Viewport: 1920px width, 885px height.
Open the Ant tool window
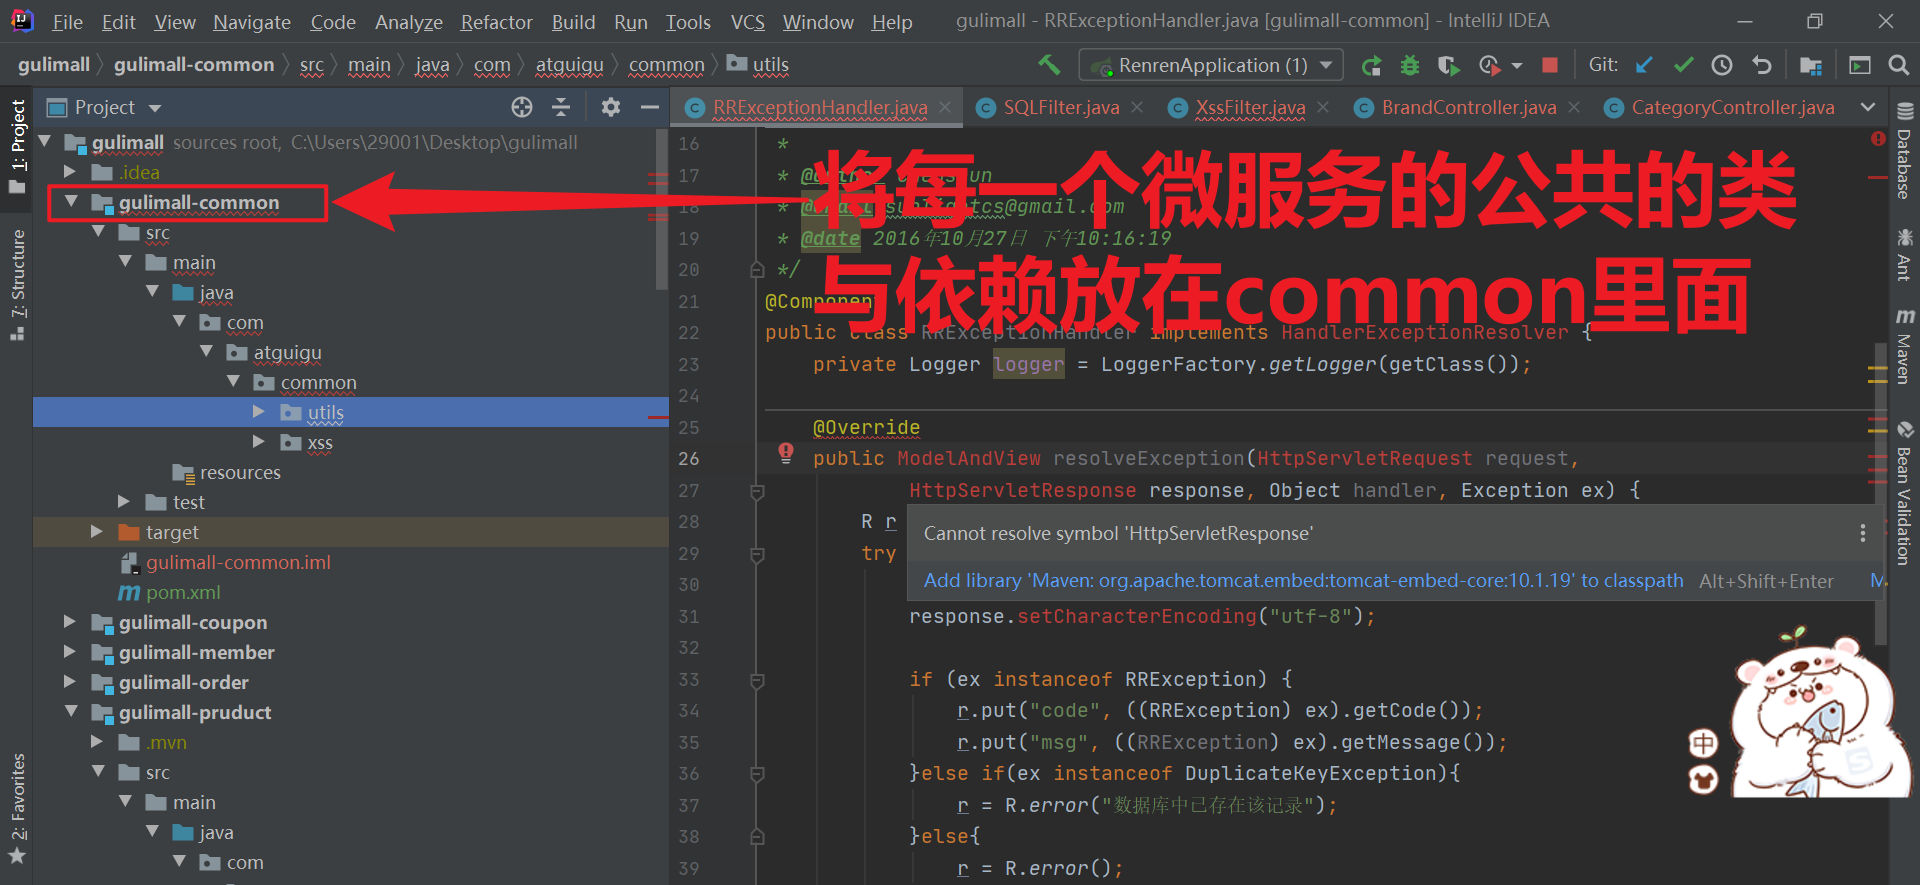click(x=1904, y=254)
